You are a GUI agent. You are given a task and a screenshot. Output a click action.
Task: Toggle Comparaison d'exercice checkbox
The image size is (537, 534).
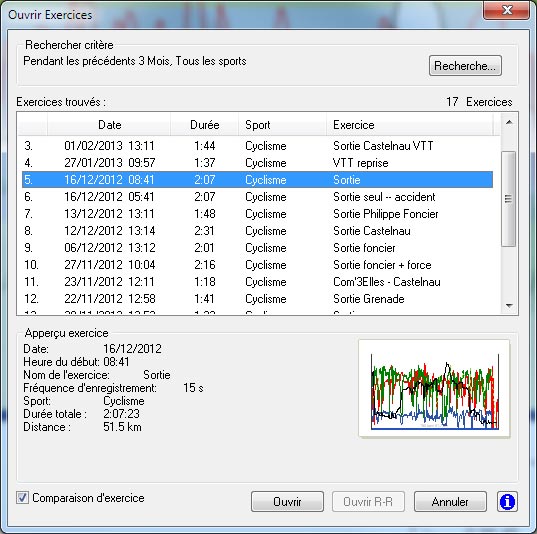pos(23,498)
